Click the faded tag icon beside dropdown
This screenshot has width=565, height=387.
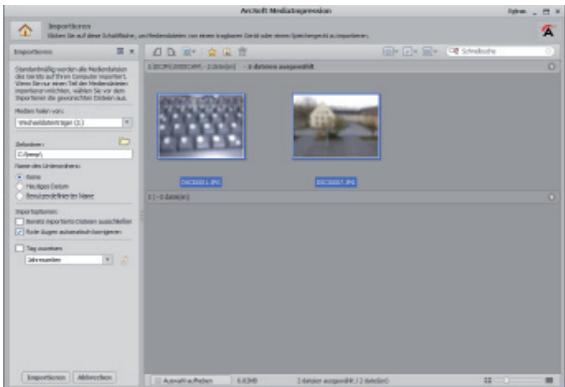pyautogui.click(x=124, y=260)
